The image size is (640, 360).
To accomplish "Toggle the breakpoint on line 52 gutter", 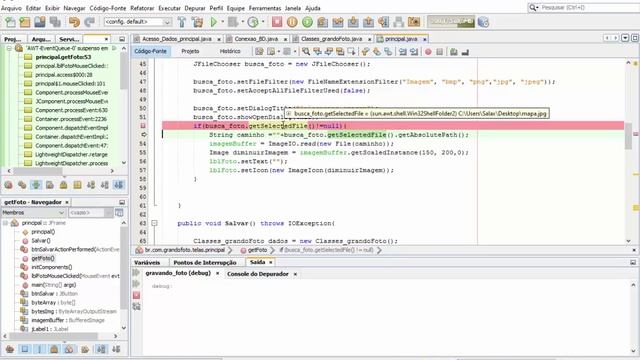I will tap(143, 126).
